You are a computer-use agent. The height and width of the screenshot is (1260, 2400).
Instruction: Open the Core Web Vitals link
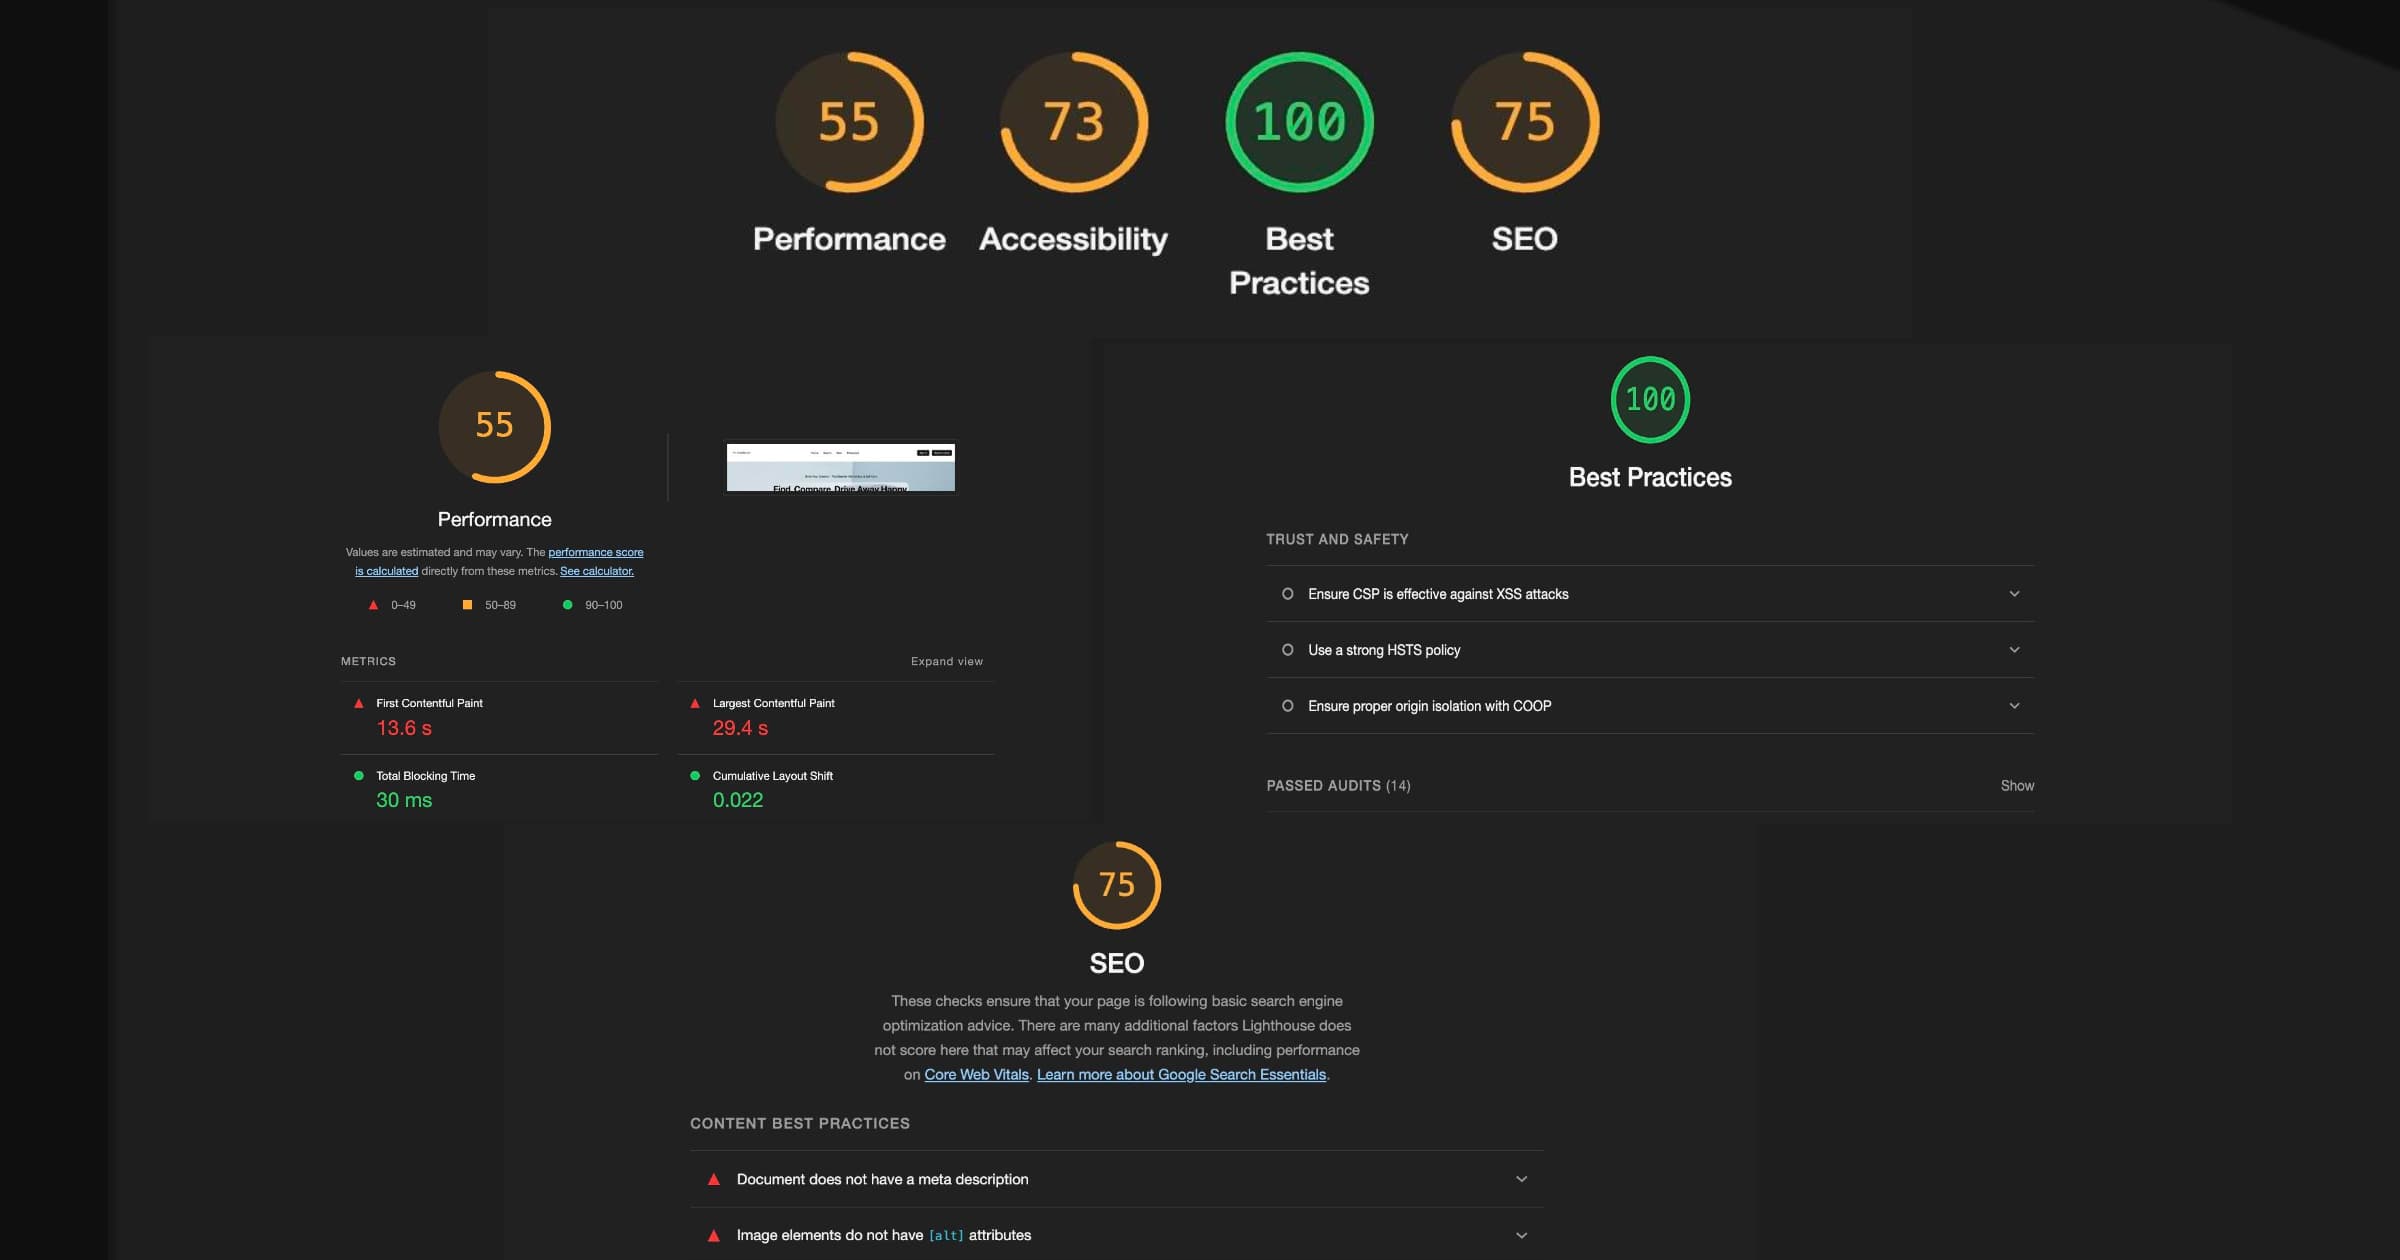point(976,1075)
